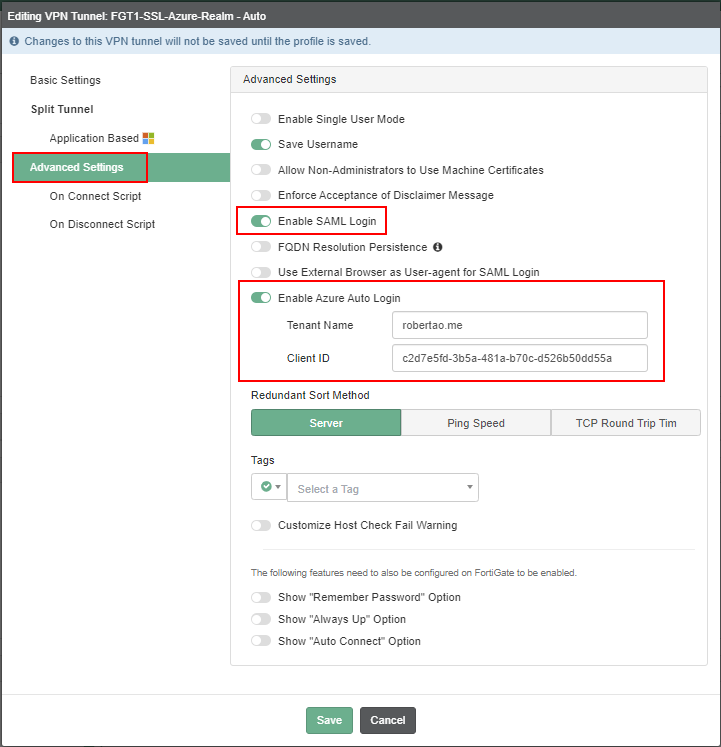Click the Tenant Name input field

point(519,325)
